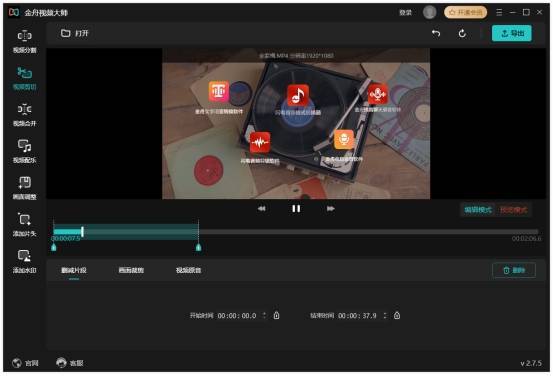Click the undo arrow icon

click(436, 34)
